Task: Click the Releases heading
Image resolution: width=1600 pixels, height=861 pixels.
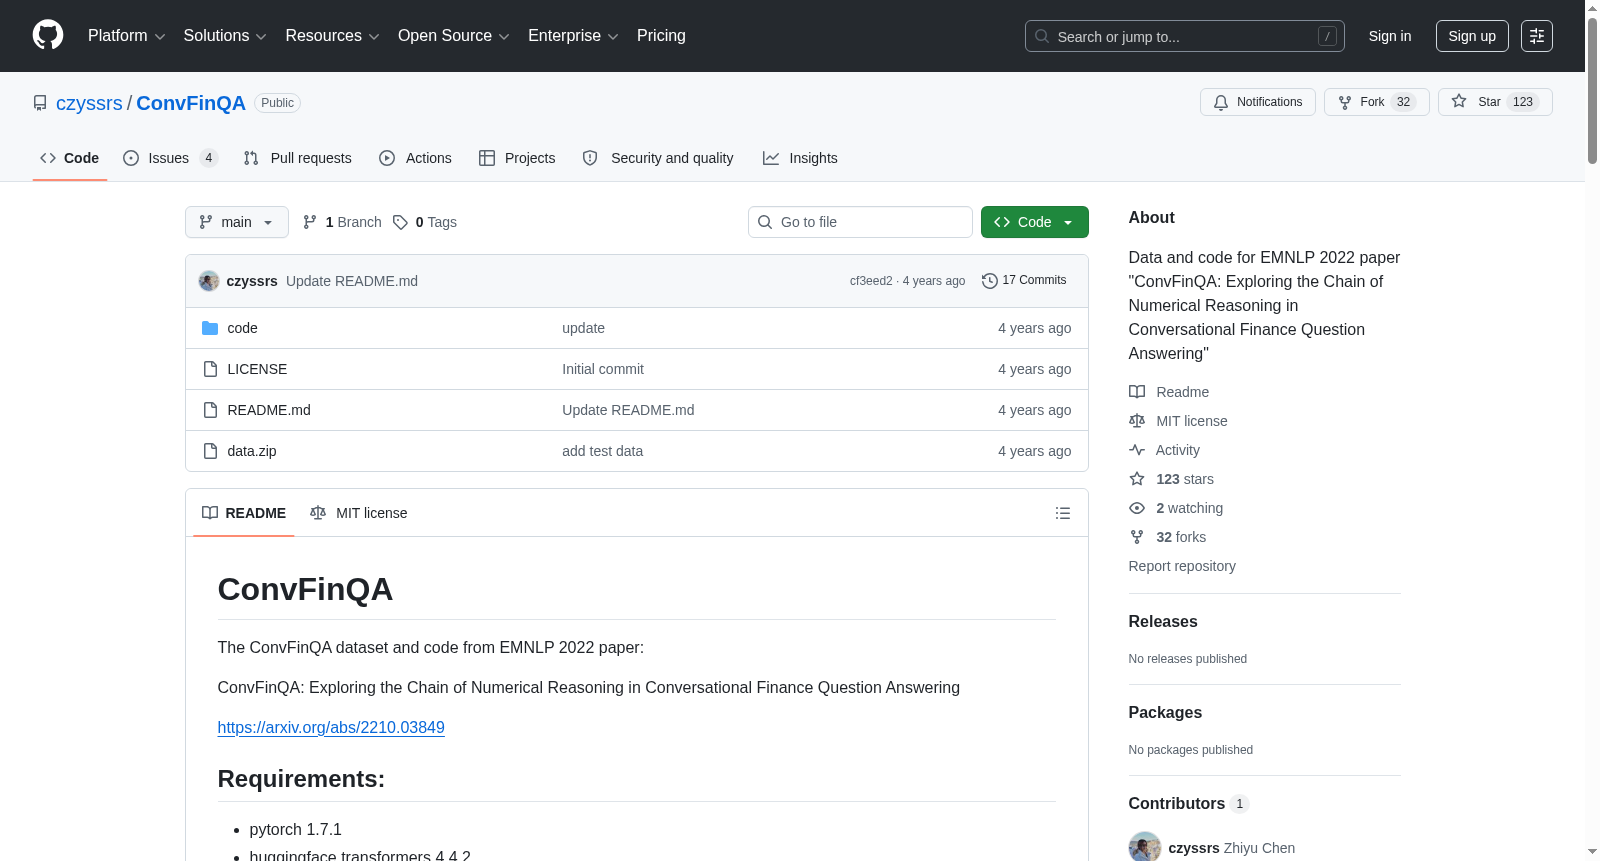Action: (x=1163, y=621)
